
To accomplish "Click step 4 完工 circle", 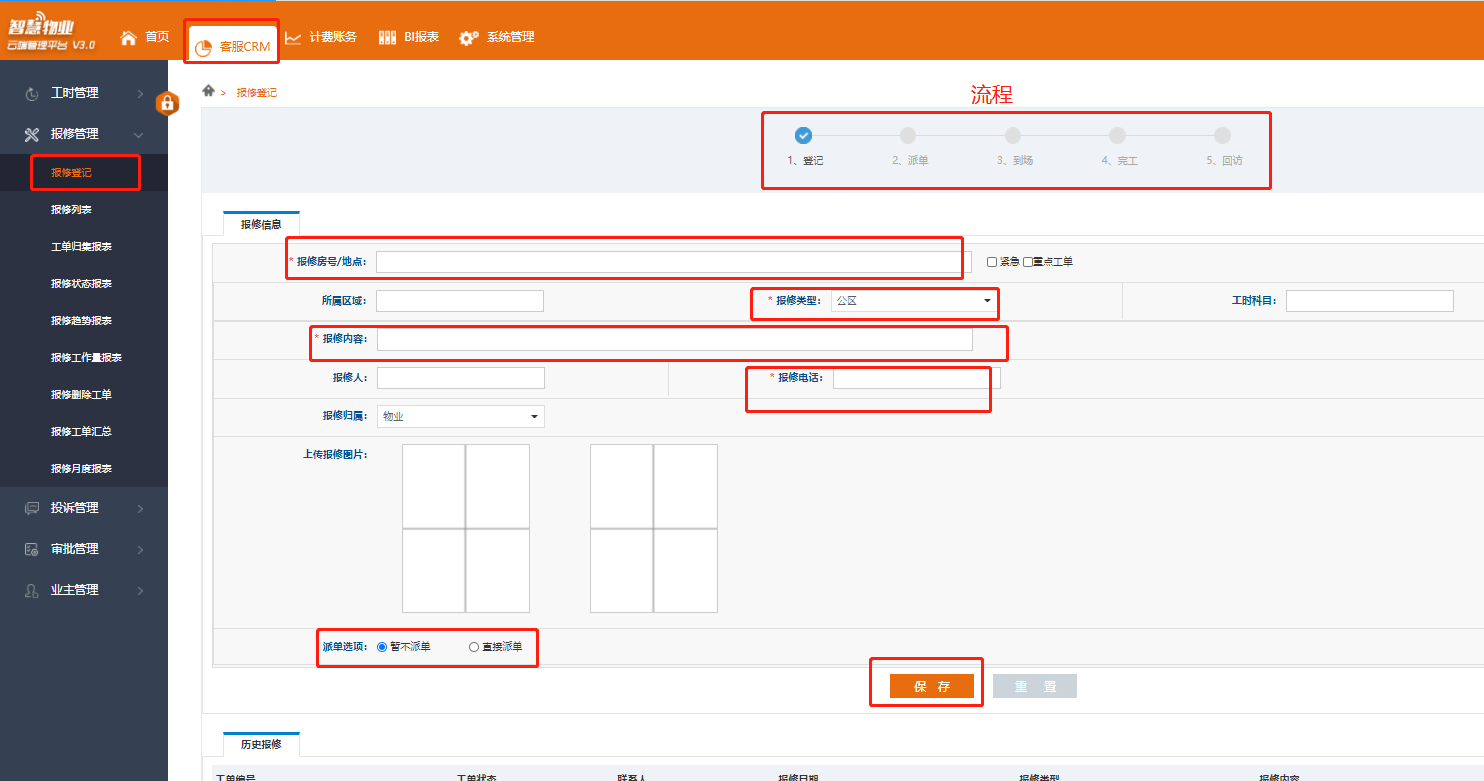I will coord(1118,136).
